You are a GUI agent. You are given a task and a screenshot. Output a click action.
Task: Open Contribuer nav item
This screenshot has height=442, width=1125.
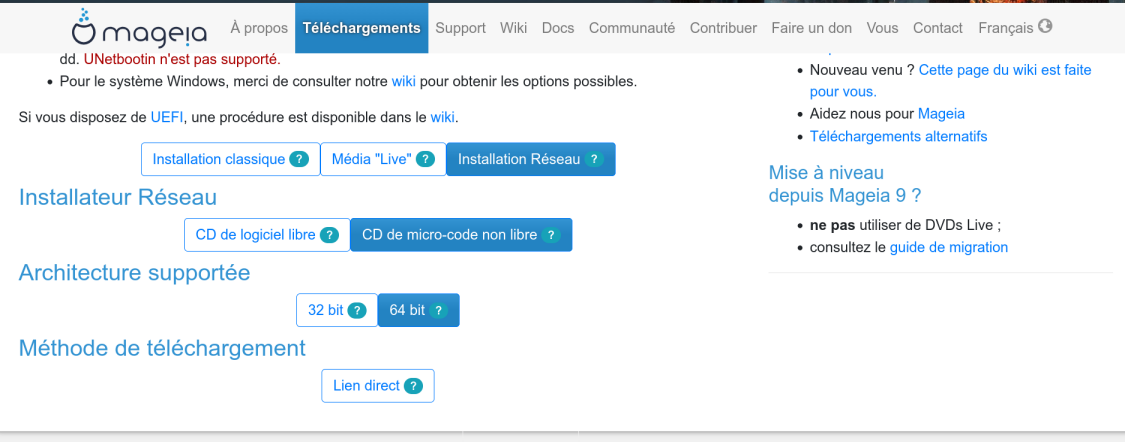(723, 28)
